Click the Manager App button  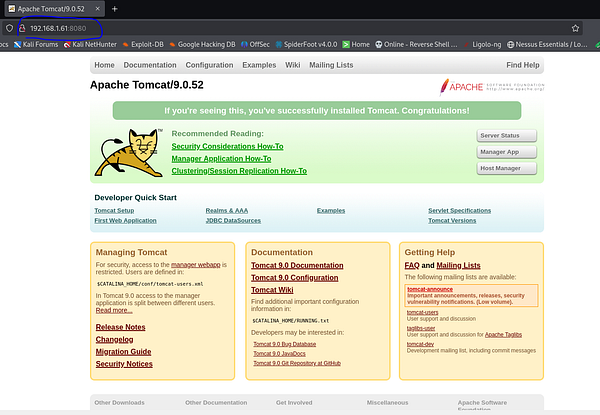click(x=507, y=152)
